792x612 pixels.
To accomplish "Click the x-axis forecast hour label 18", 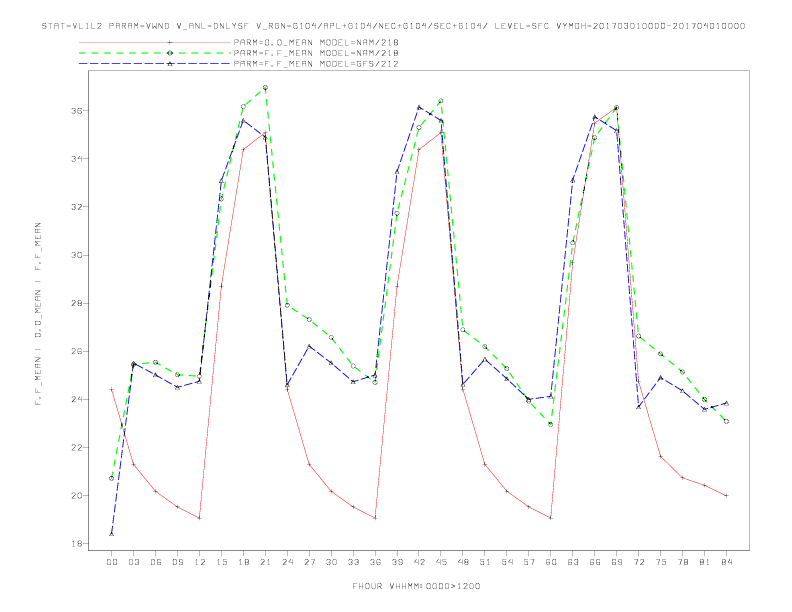I will point(243,562).
